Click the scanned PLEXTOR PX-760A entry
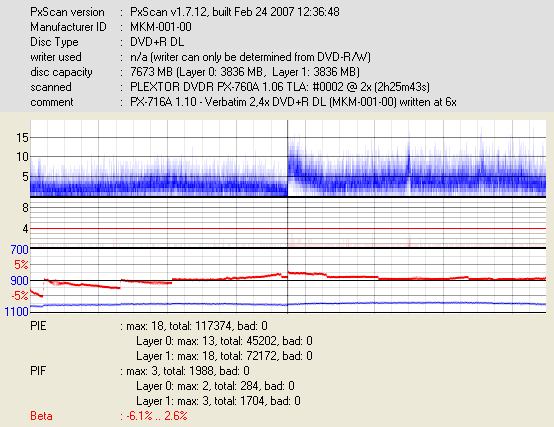 (x=279, y=87)
